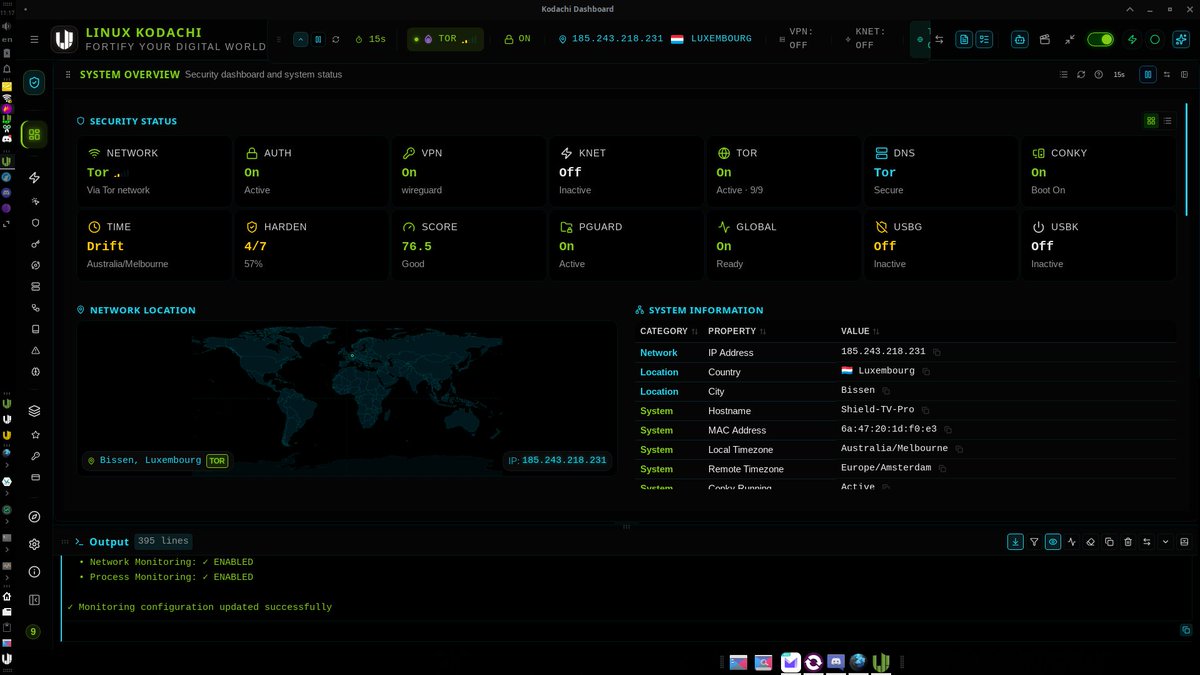Copy the MAC Address value
Screen dimensions: 1200x675
point(948,430)
